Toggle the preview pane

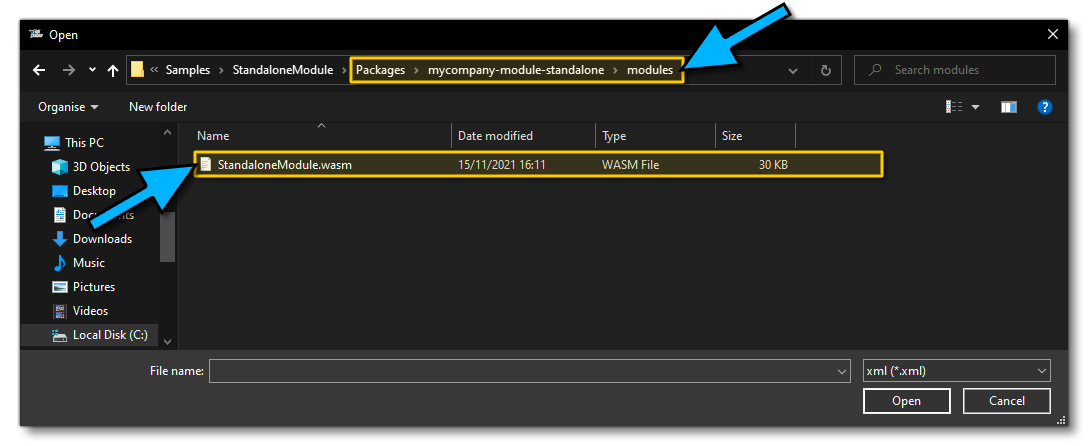[1009, 107]
